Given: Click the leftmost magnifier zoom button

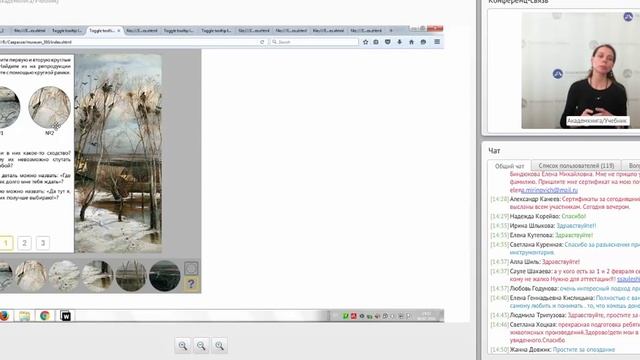Looking at the screenshot, I should tap(183, 346).
